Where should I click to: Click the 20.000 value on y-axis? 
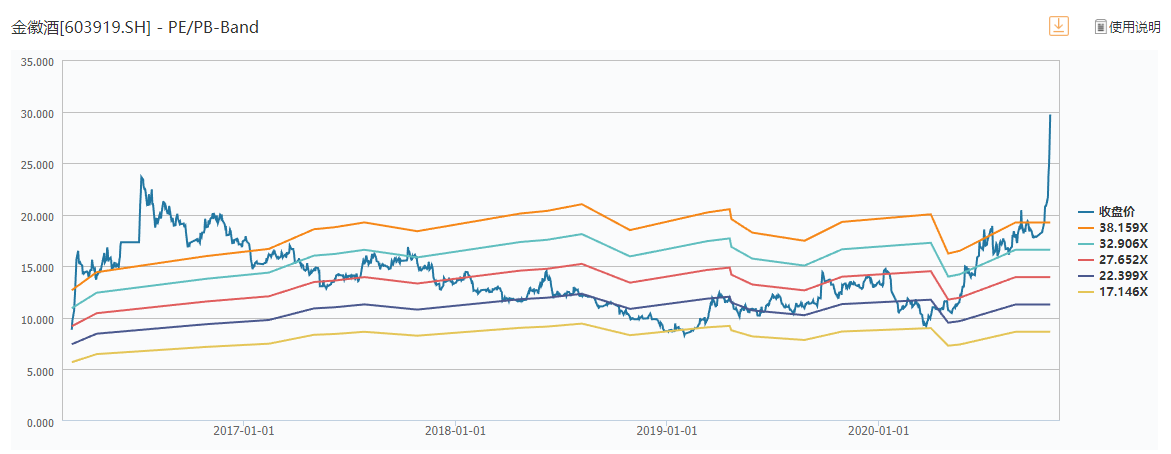(x=36, y=216)
